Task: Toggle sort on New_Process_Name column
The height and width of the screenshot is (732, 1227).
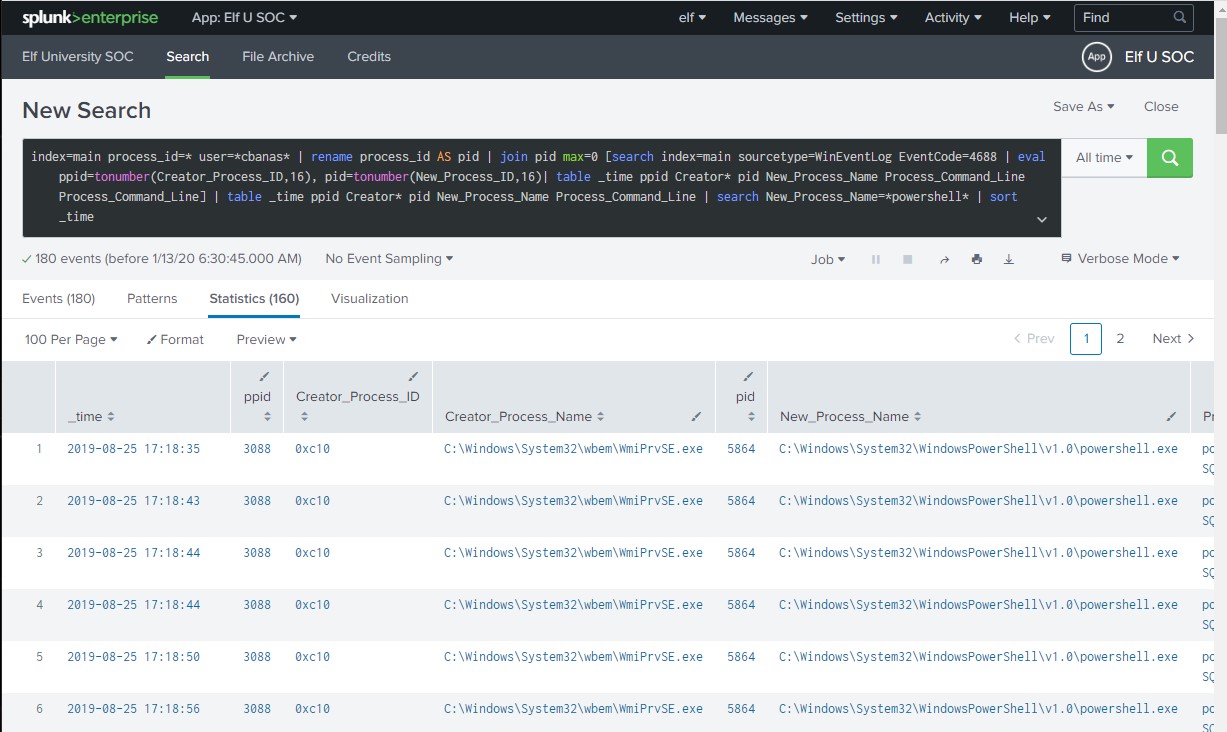Action: pyautogui.click(x=850, y=416)
